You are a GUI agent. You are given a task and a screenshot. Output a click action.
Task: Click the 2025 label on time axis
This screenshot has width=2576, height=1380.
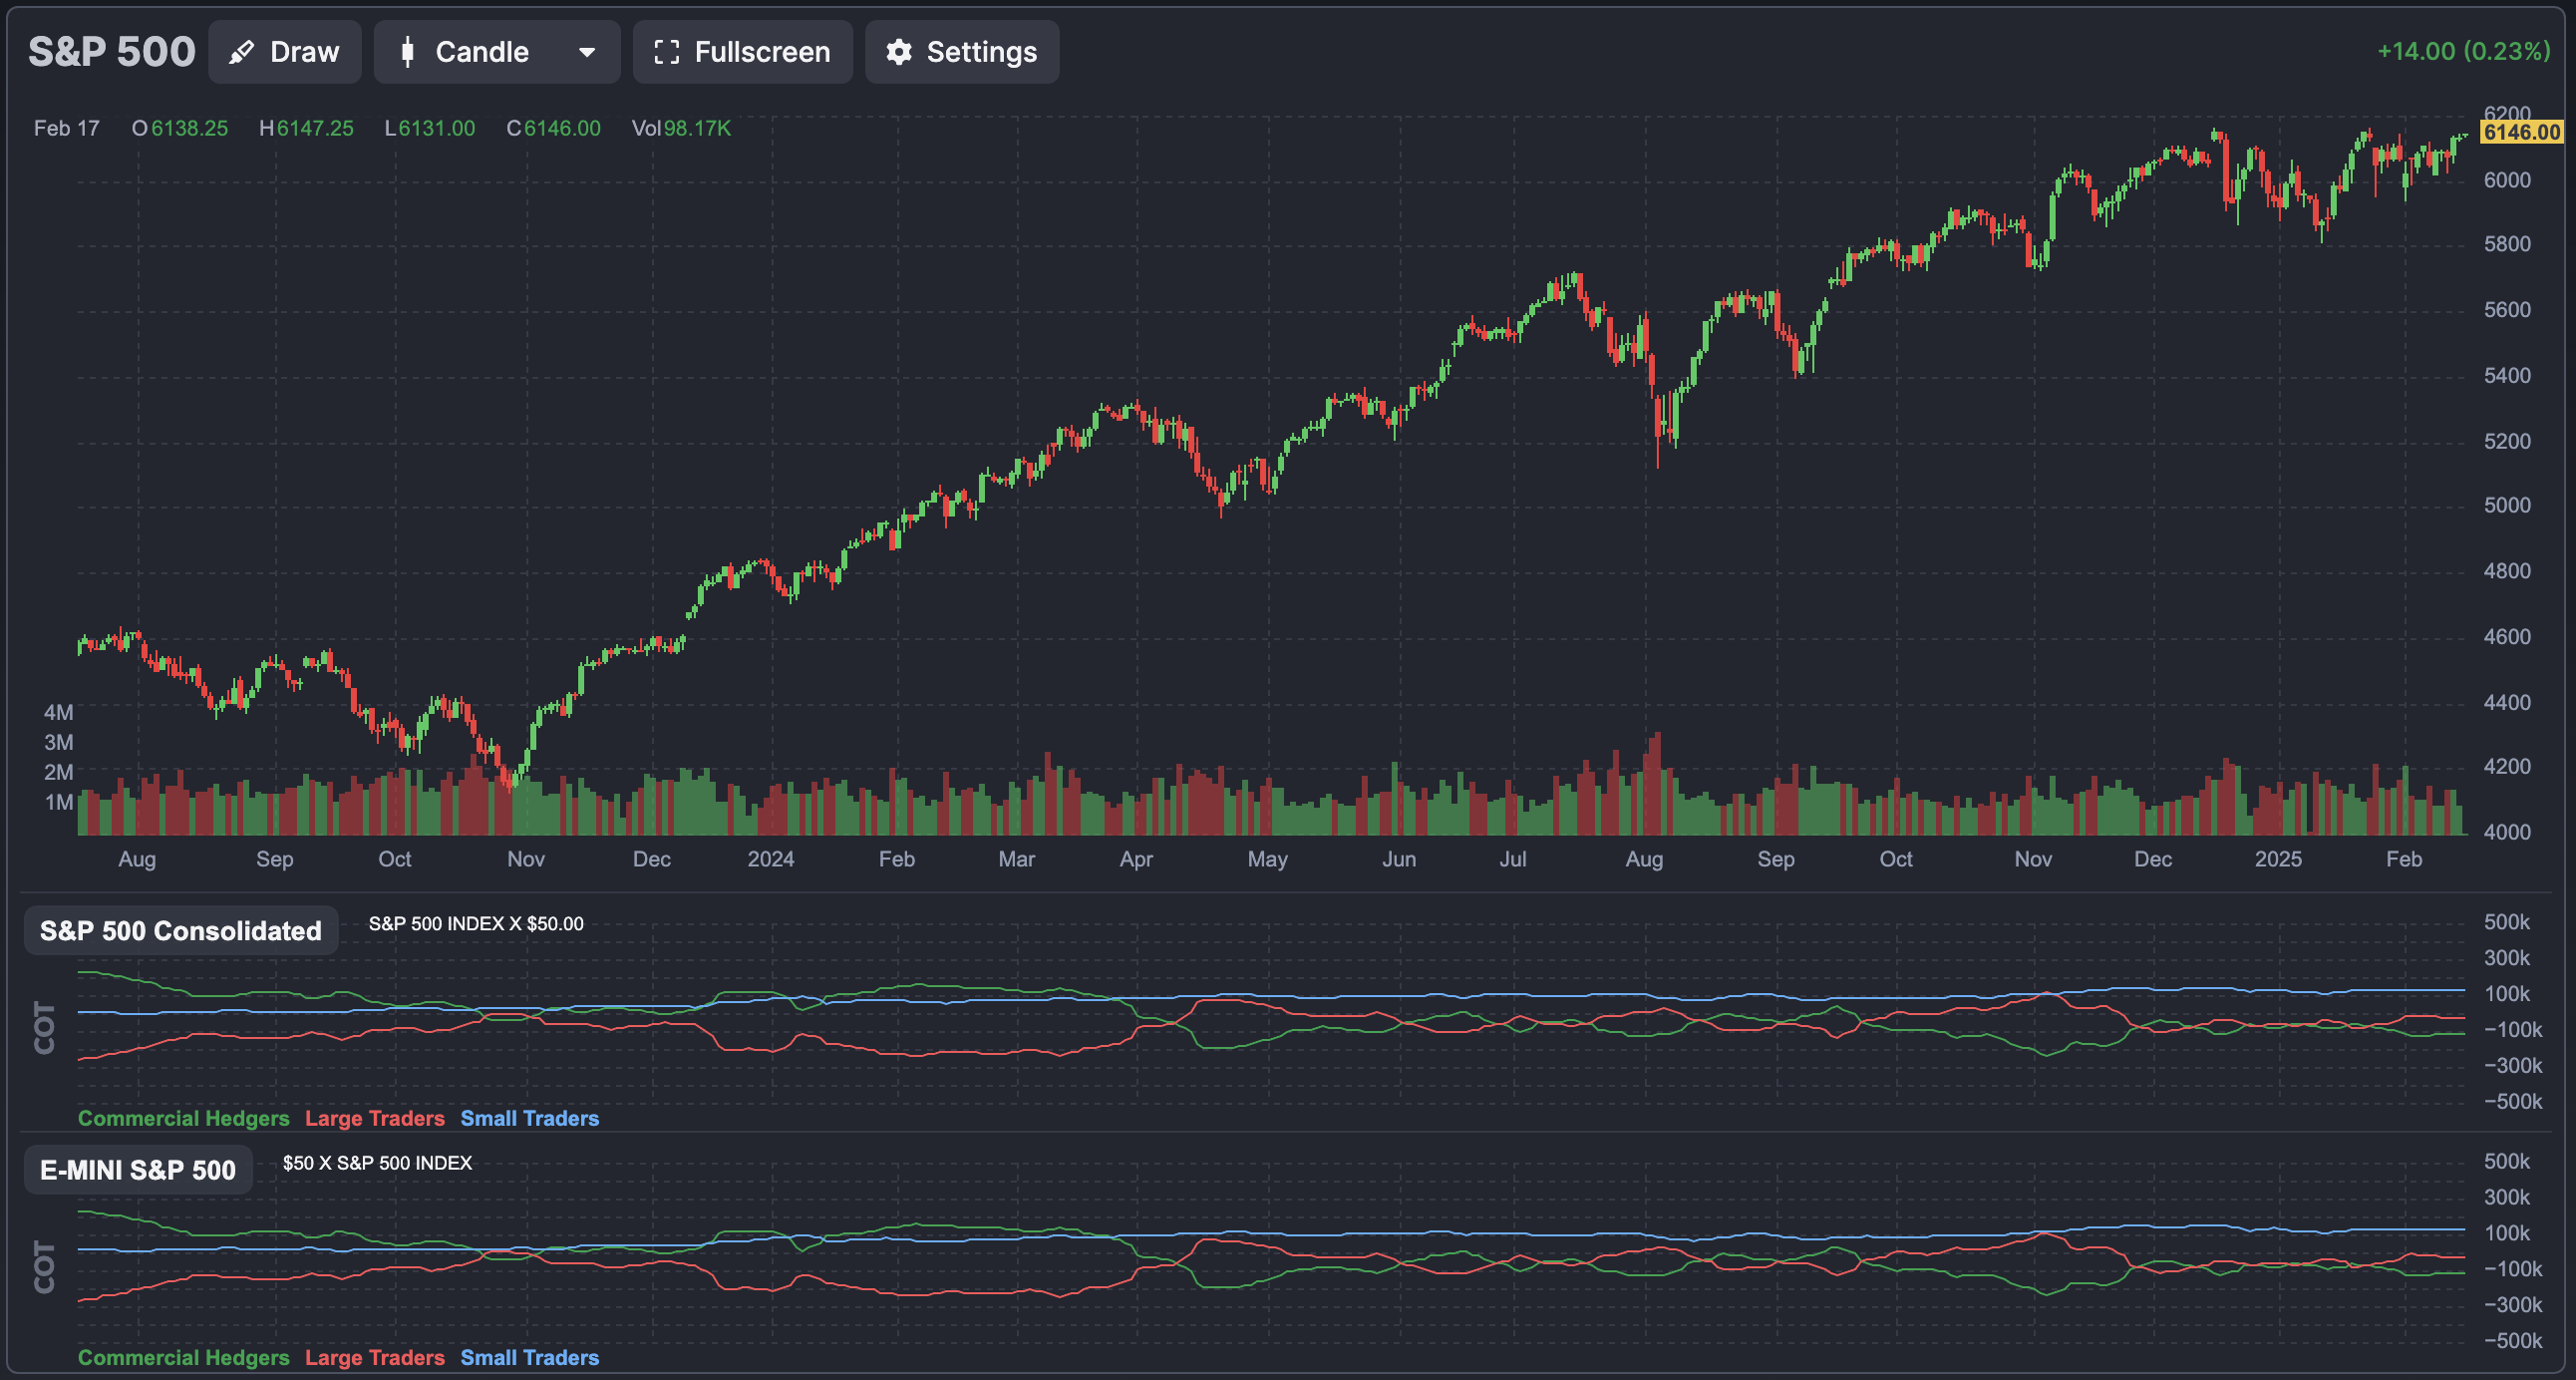pyautogui.click(x=2278, y=859)
